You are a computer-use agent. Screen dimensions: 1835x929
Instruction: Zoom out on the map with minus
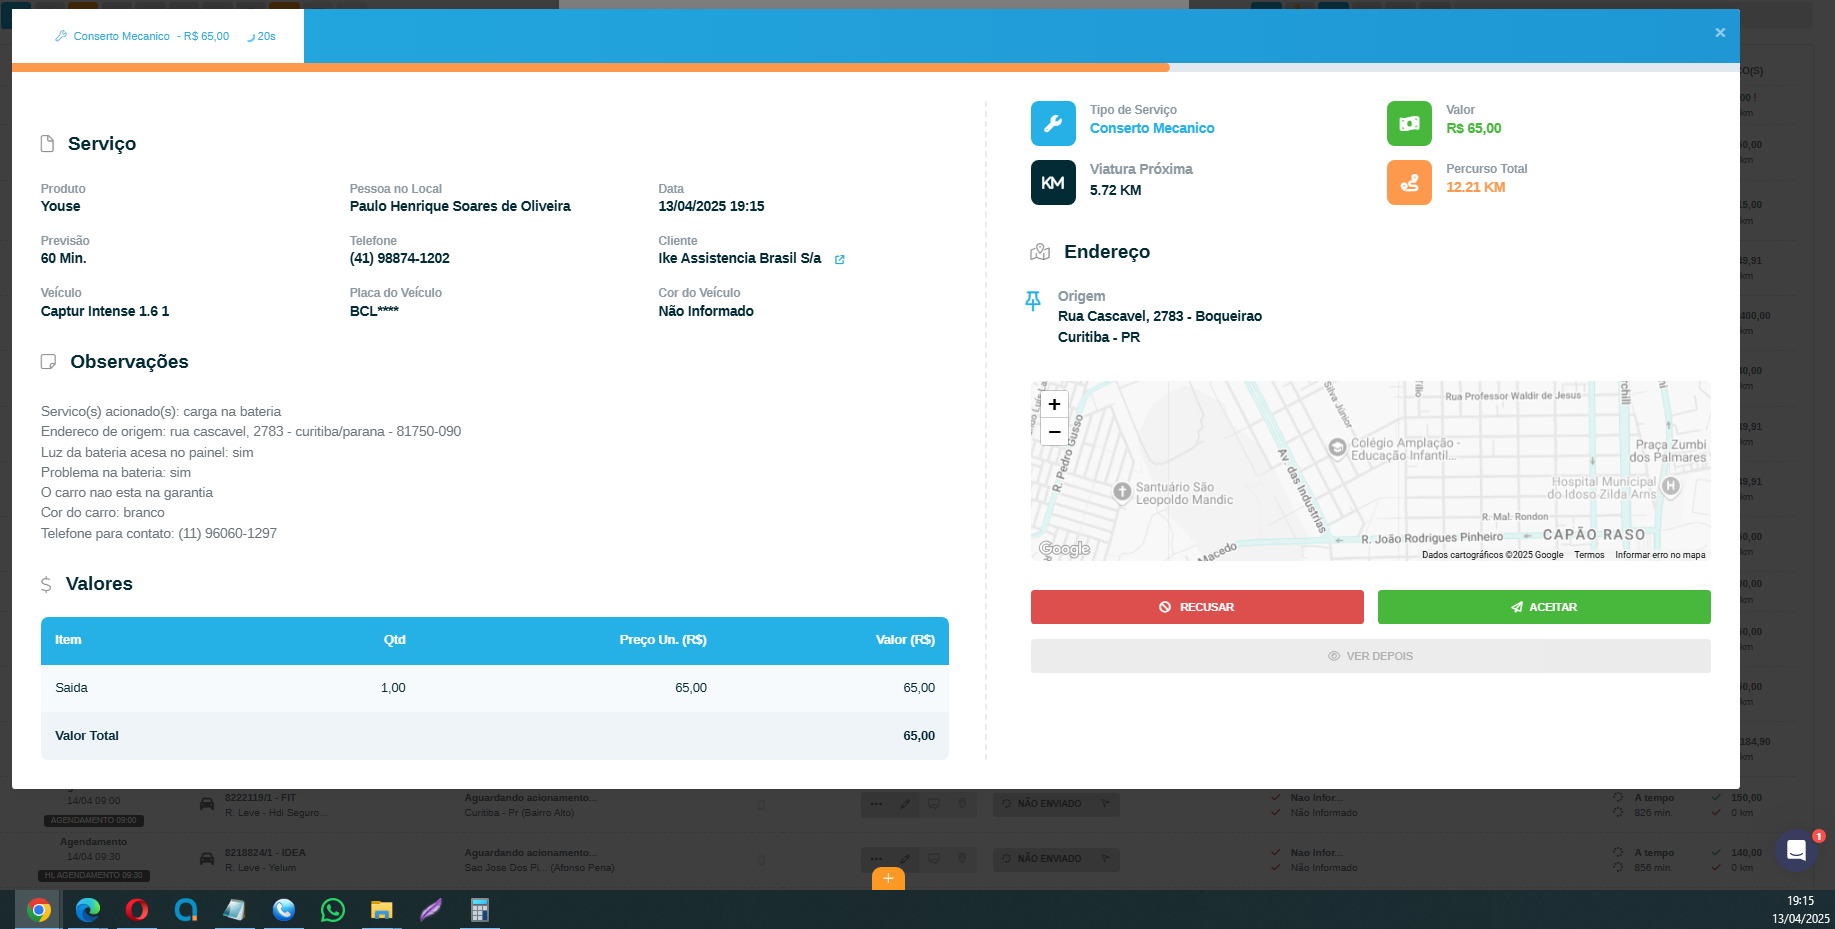(x=1054, y=432)
